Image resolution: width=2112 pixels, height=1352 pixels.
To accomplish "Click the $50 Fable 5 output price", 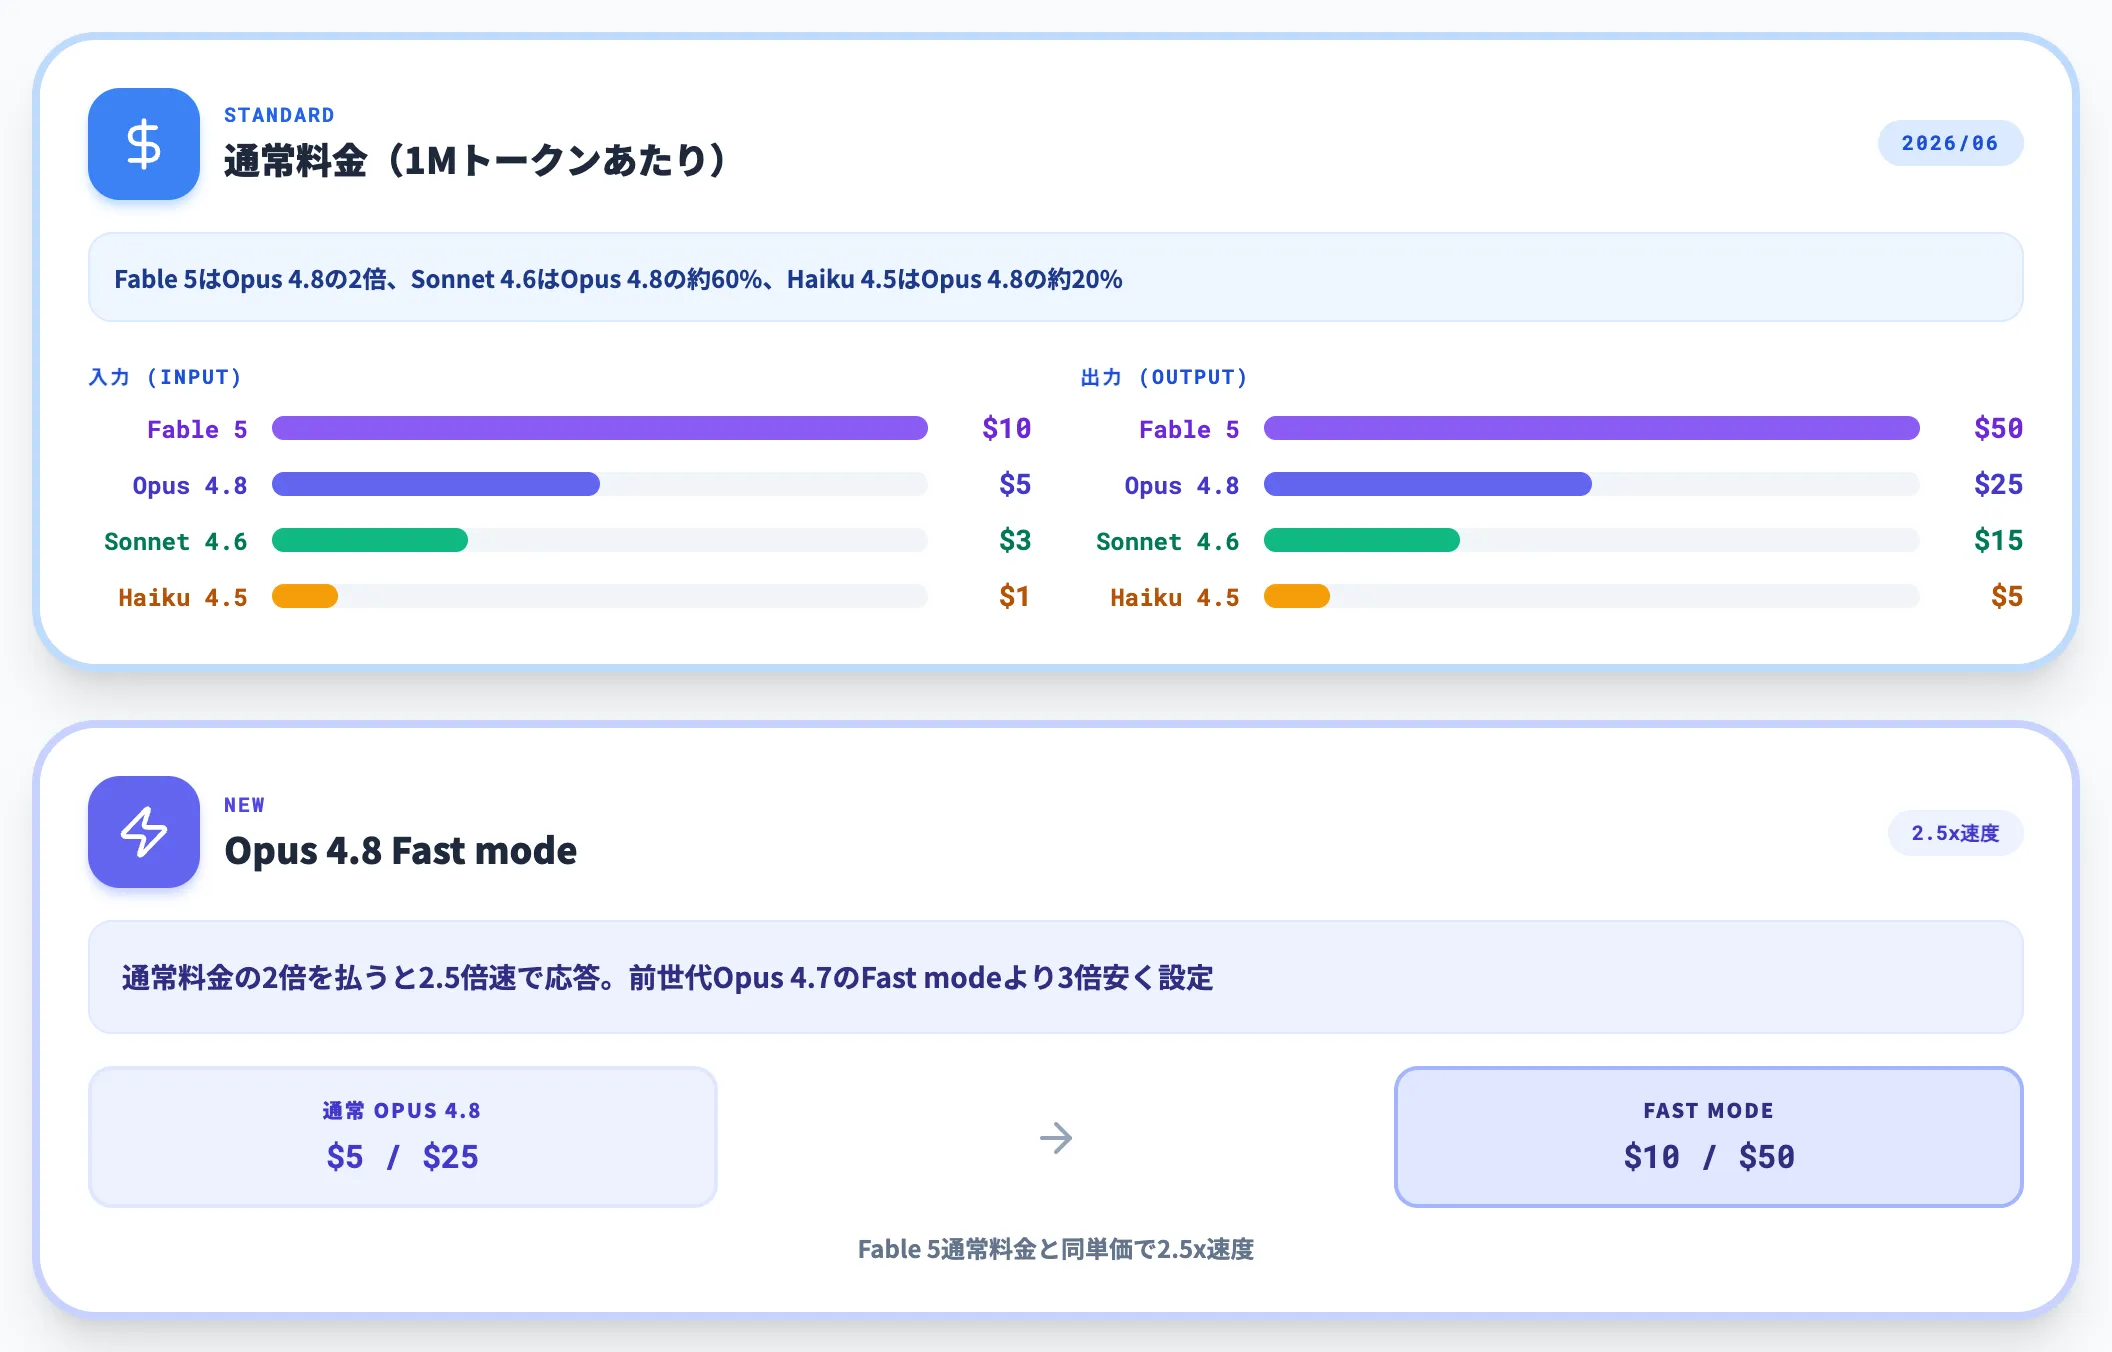I will point(1998,428).
